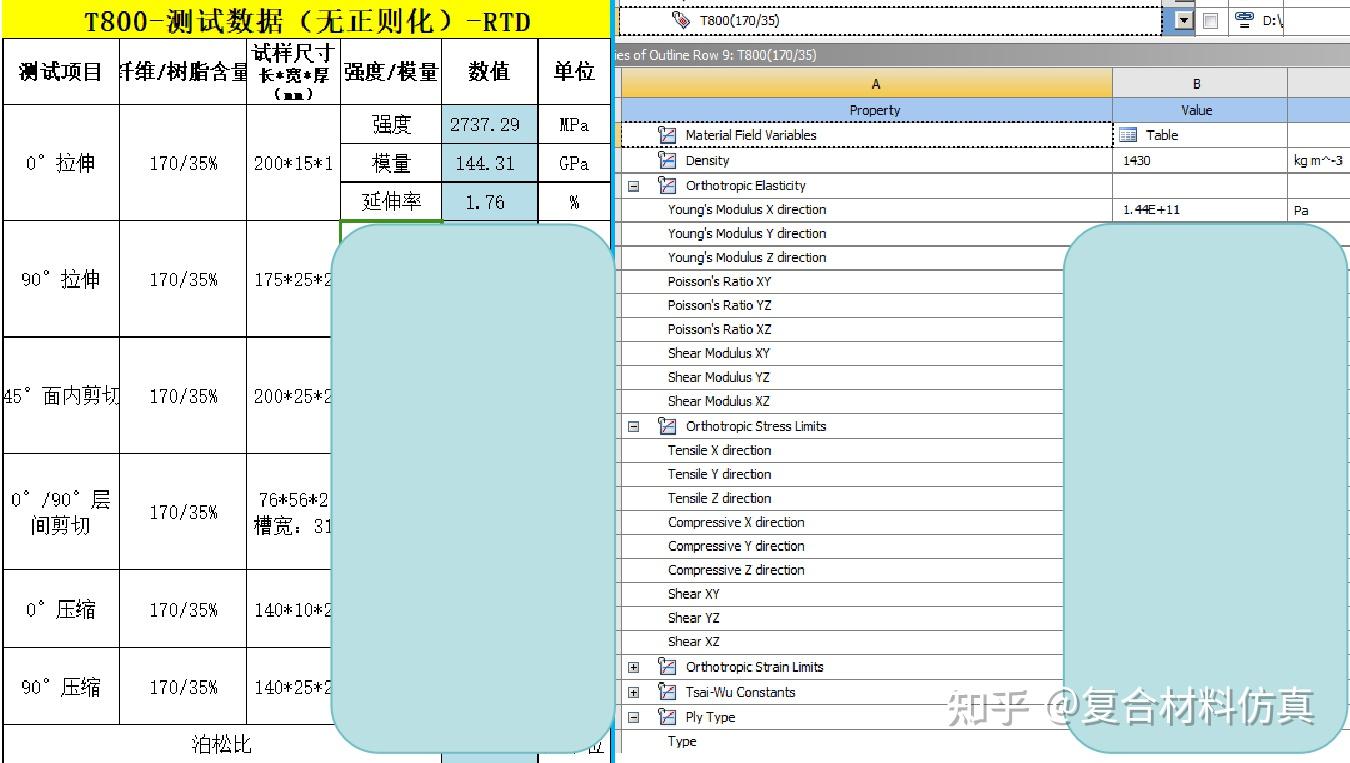Click the Property column header
The image size is (1350, 763).
point(875,110)
